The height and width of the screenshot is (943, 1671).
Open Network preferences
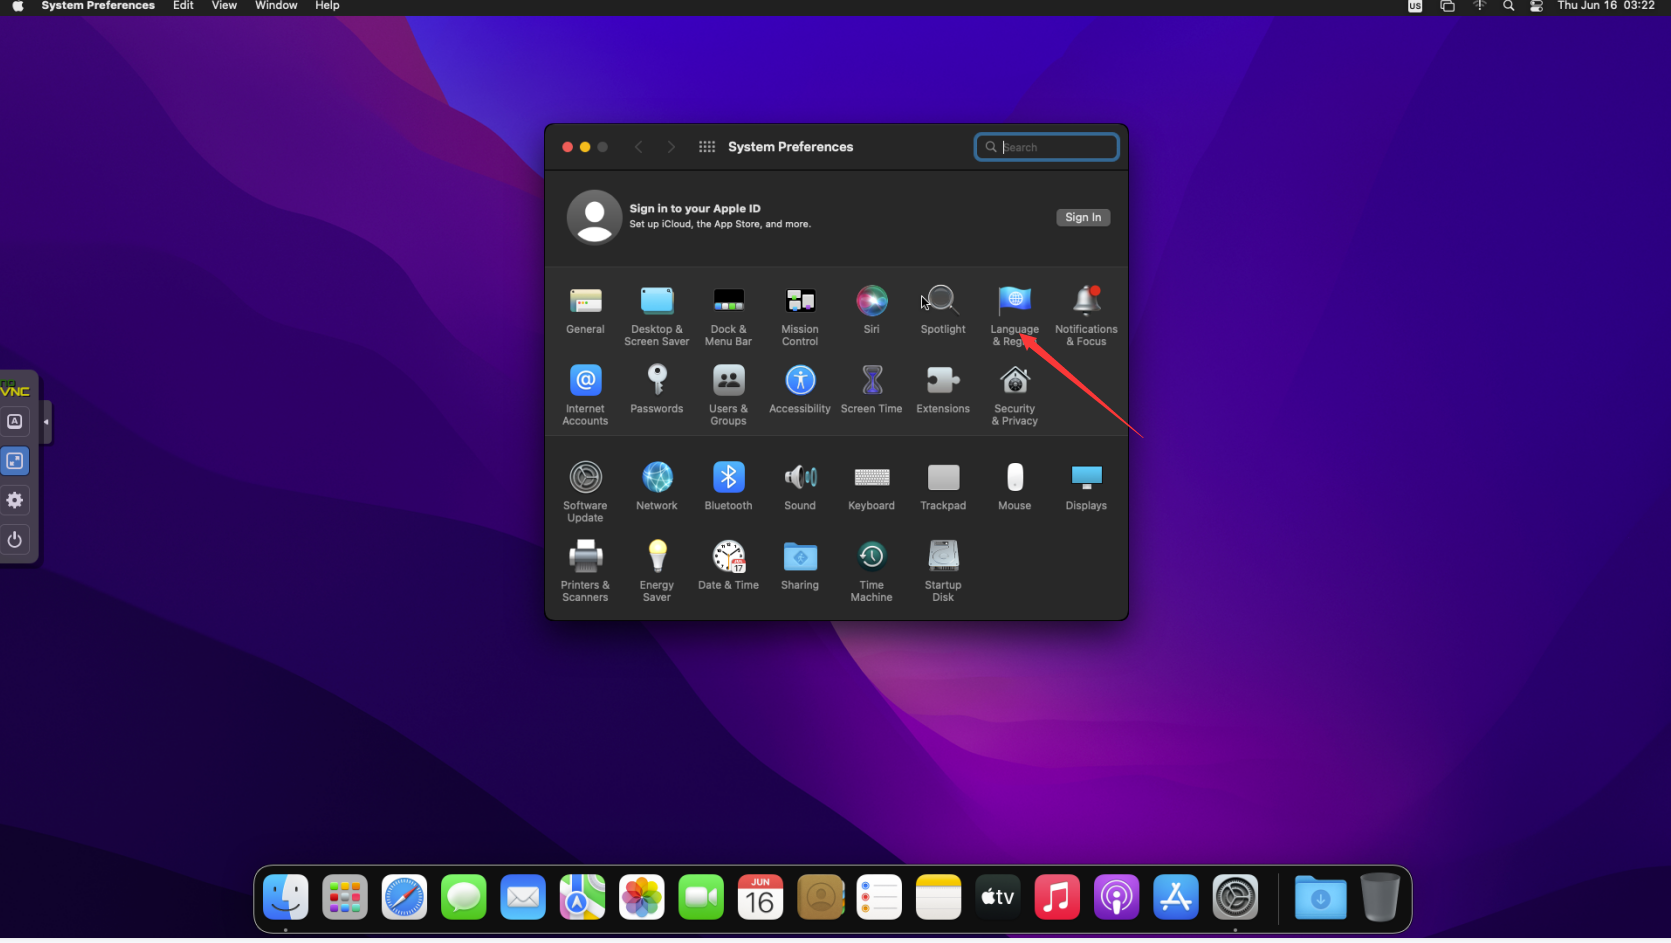657,487
